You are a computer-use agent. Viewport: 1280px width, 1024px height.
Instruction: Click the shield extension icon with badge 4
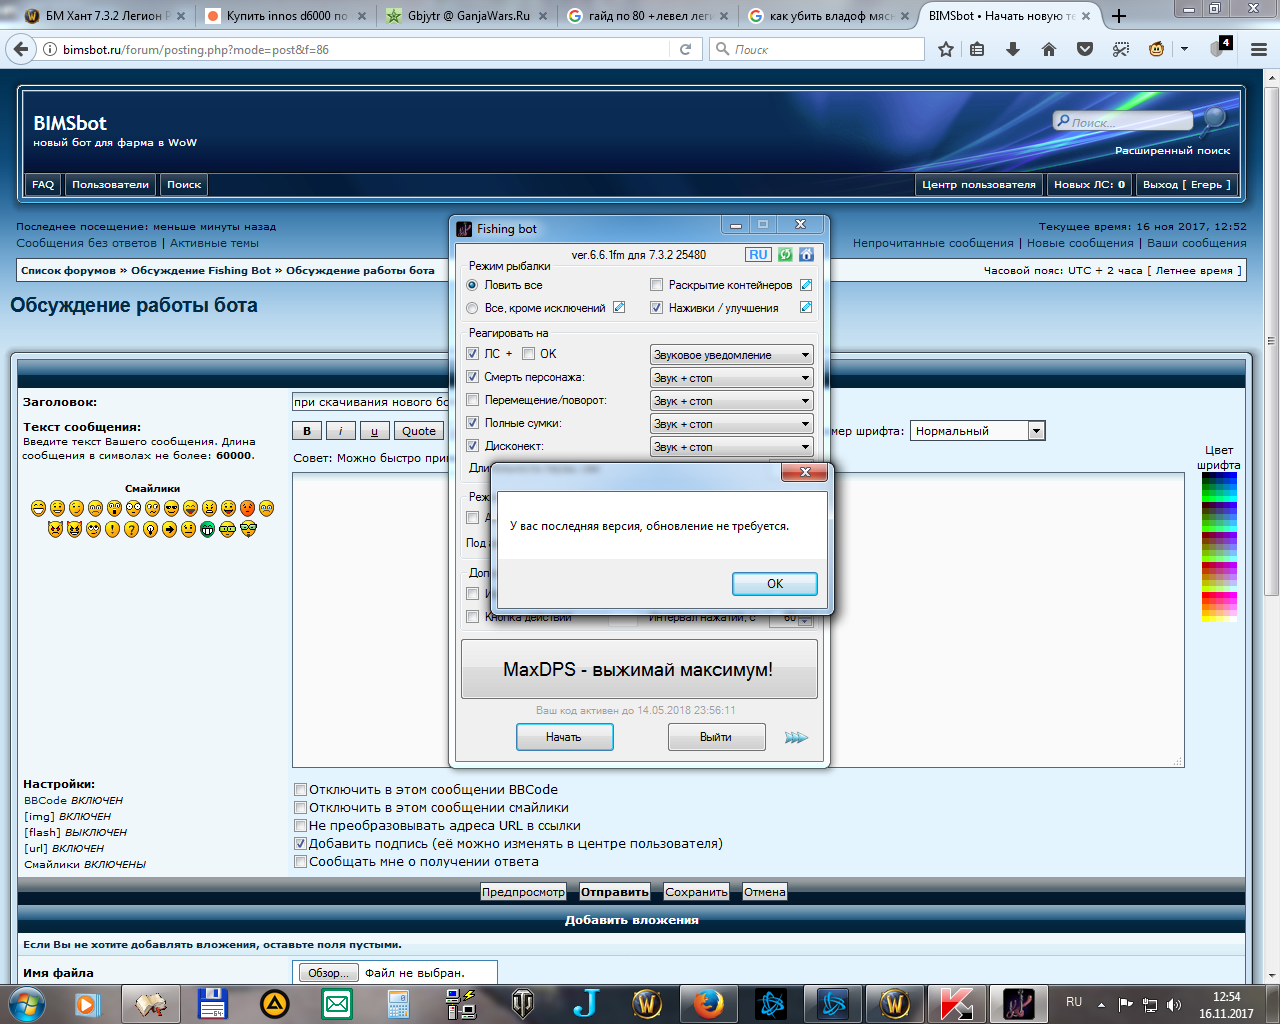tap(1219, 48)
